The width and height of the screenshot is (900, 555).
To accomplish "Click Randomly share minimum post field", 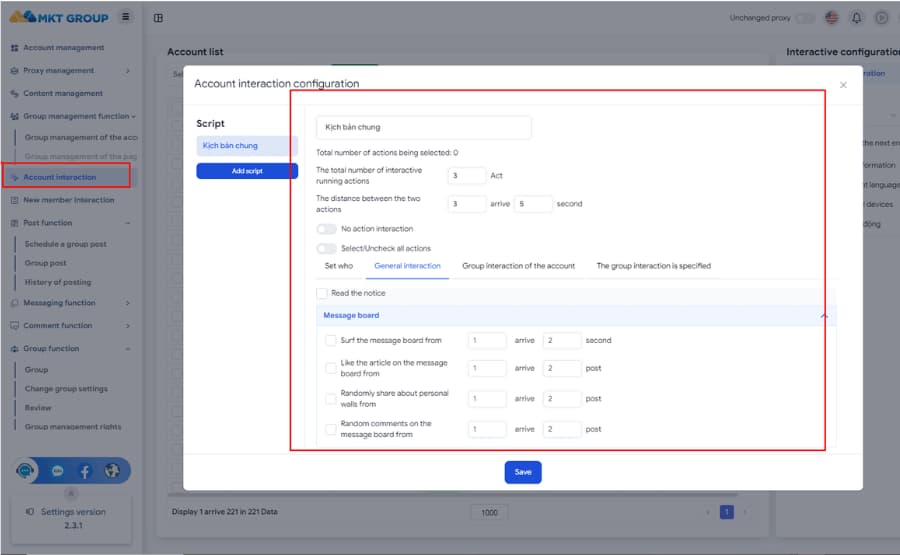I will click(487, 398).
